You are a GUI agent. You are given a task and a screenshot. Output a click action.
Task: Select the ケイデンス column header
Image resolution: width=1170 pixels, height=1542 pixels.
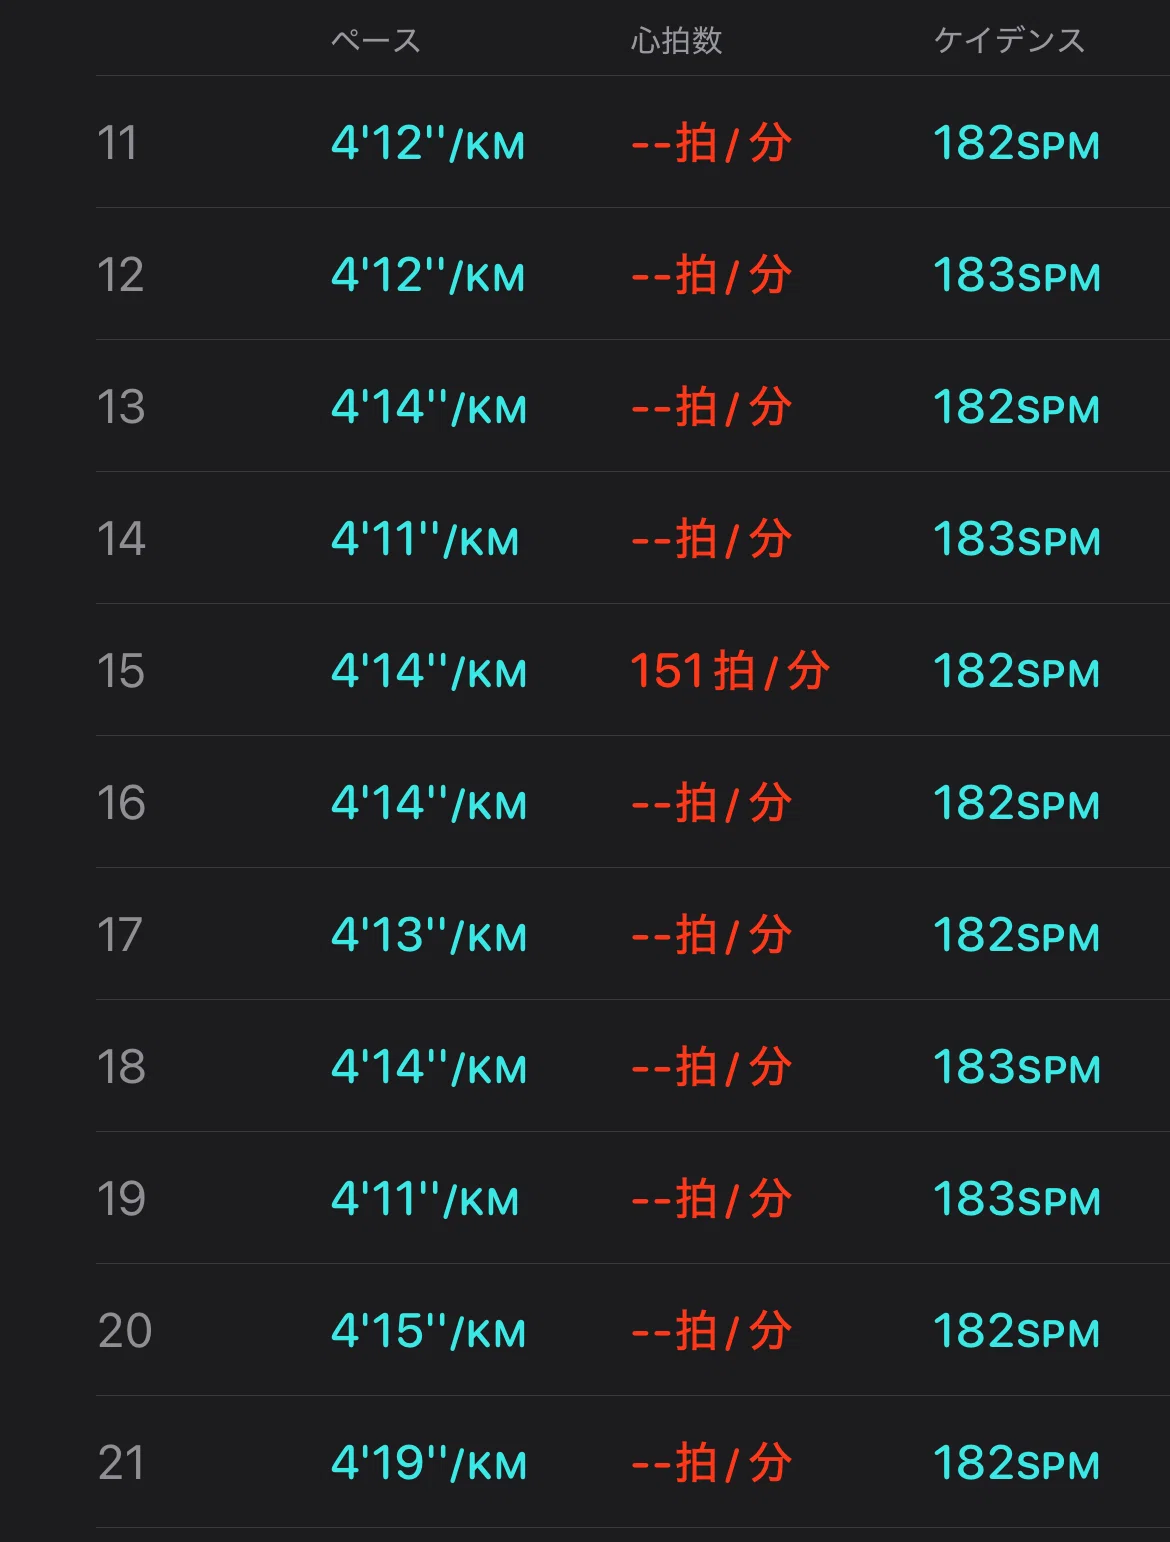tap(1009, 41)
